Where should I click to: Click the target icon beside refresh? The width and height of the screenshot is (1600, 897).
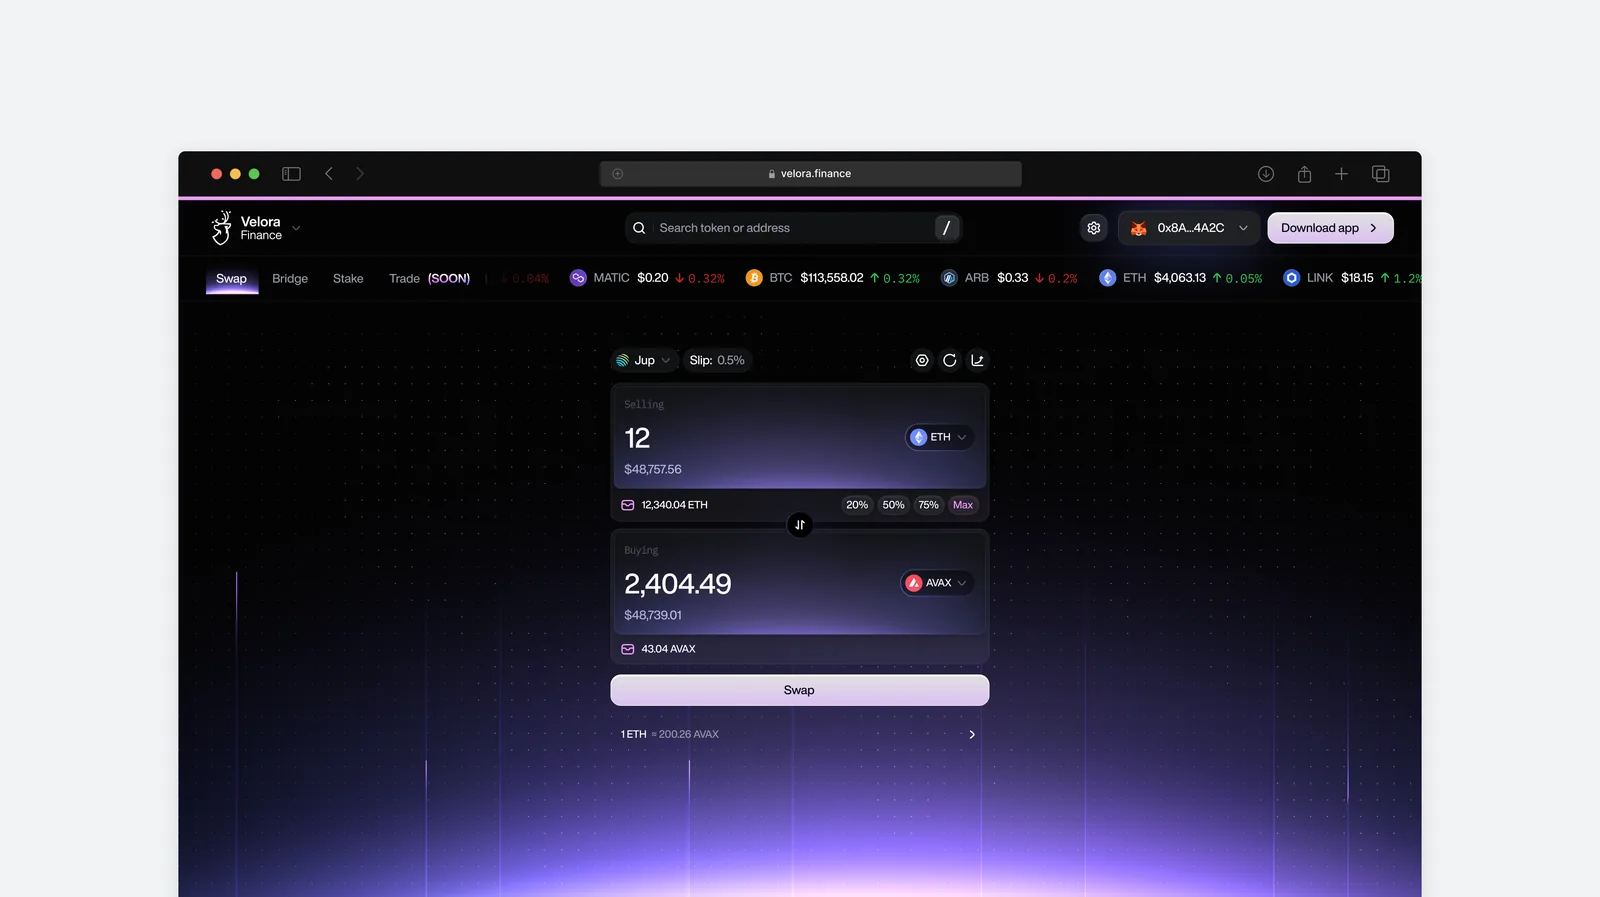click(x=922, y=360)
